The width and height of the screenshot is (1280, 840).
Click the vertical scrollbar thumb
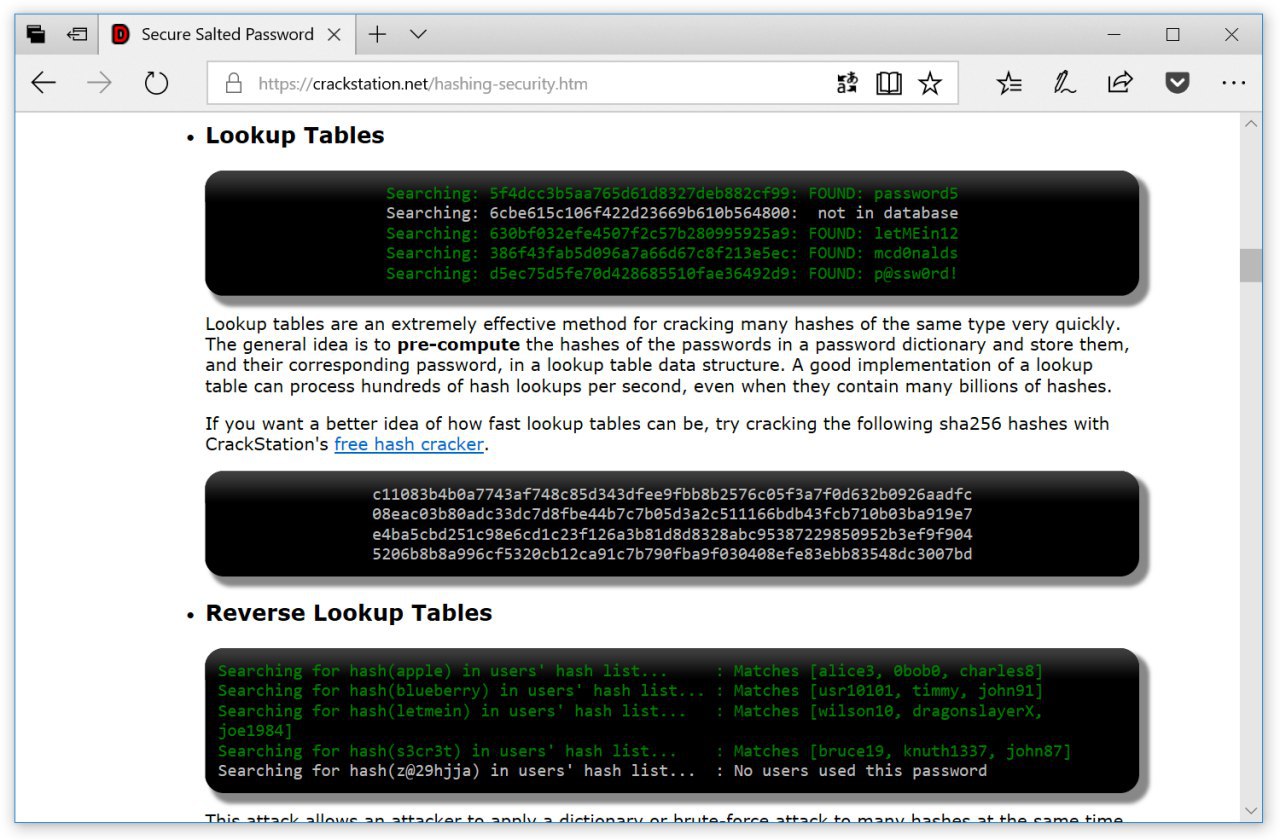pos(1250,265)
